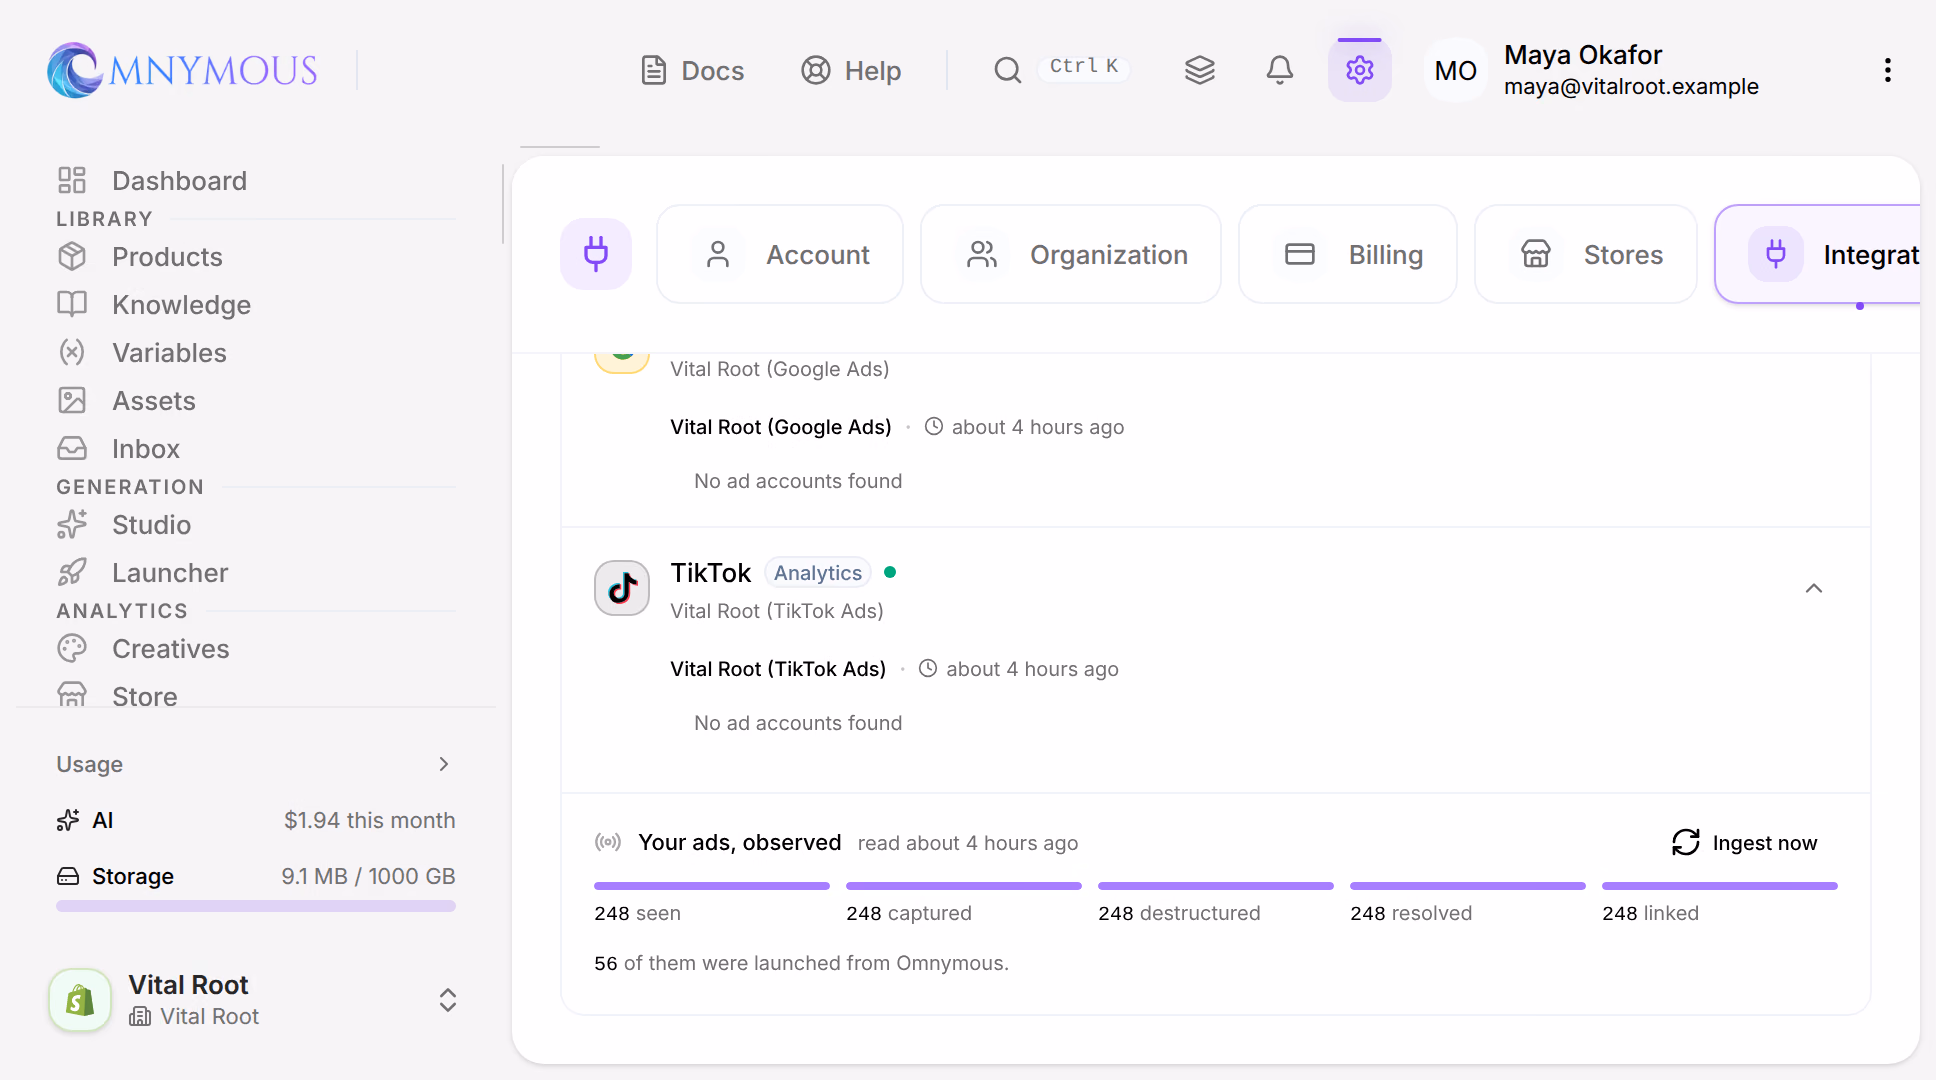Click the Launcher rocket icon
Viewport: 1936px width, 1080px height.
[72, 572]
